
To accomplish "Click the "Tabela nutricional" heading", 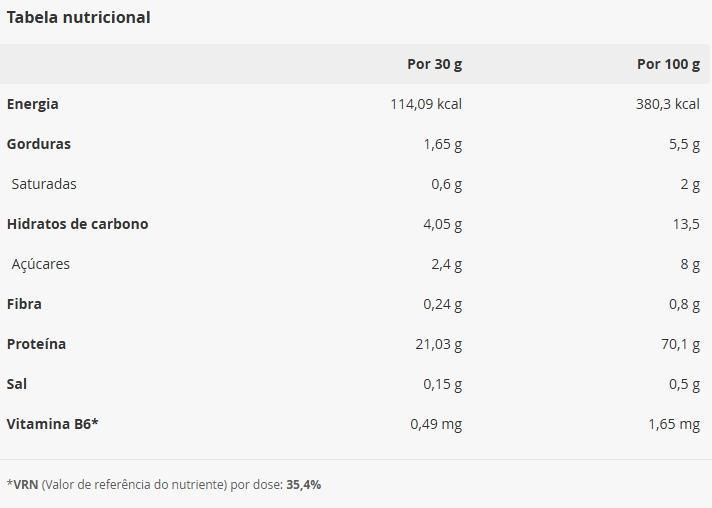I will [x=79, y=17].
